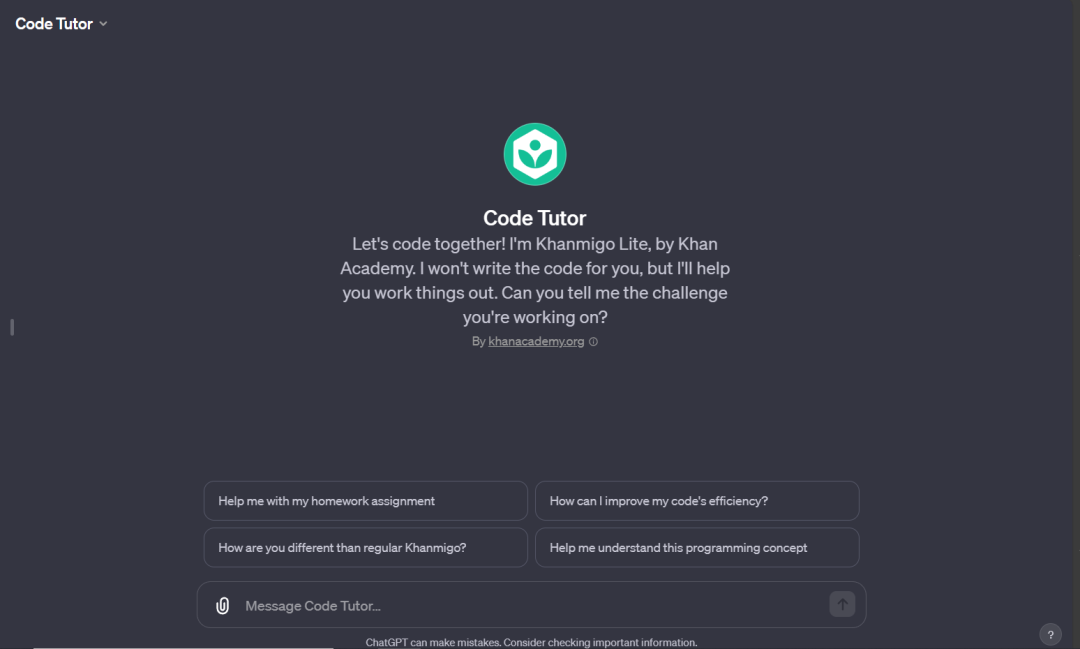Click the info icon next to khanacademy.org
The width and height of the screenshot is (1080, 649).
click(x=593, y=341)
